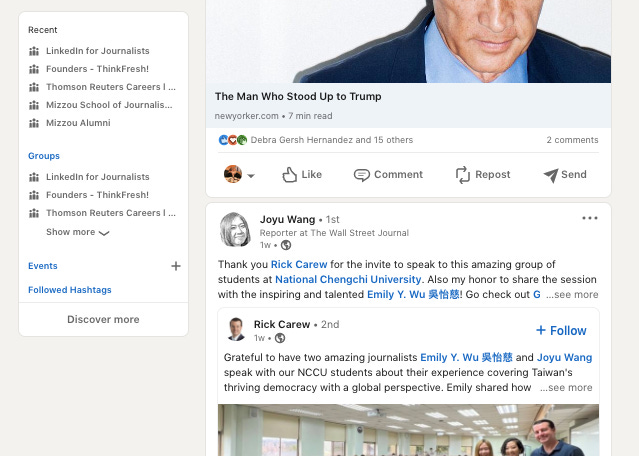Open Thomson Reuters Careers in Recent list

[111, 87]
